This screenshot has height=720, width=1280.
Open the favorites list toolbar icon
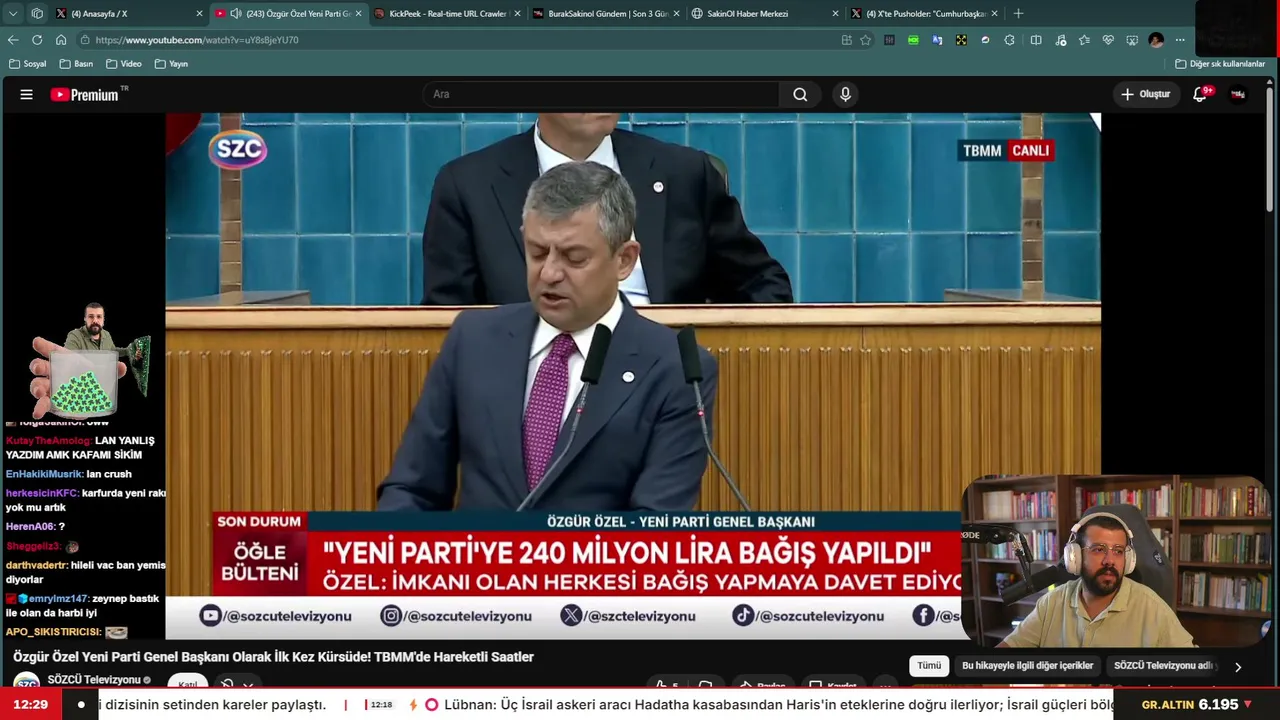(x=1084, y=40)
